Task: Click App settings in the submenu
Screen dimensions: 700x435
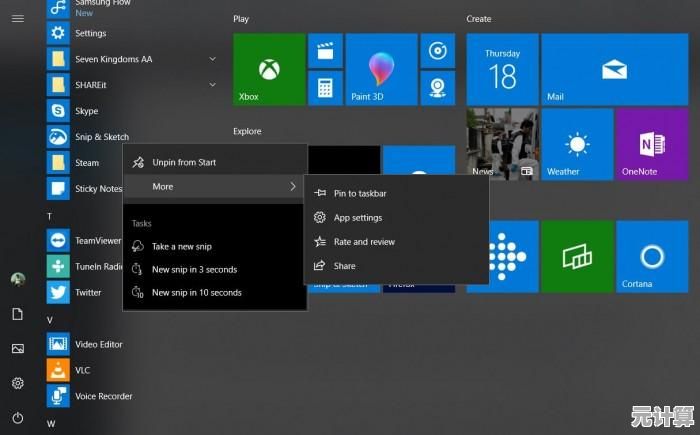Action: point(358,217)
